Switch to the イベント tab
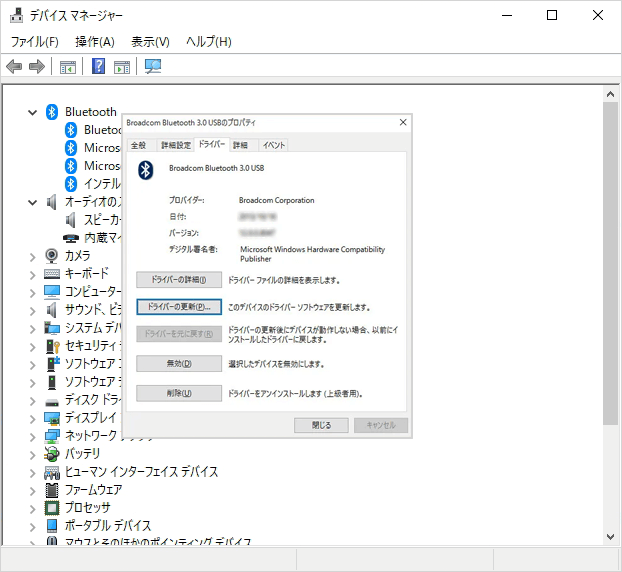 click(274, 146)
